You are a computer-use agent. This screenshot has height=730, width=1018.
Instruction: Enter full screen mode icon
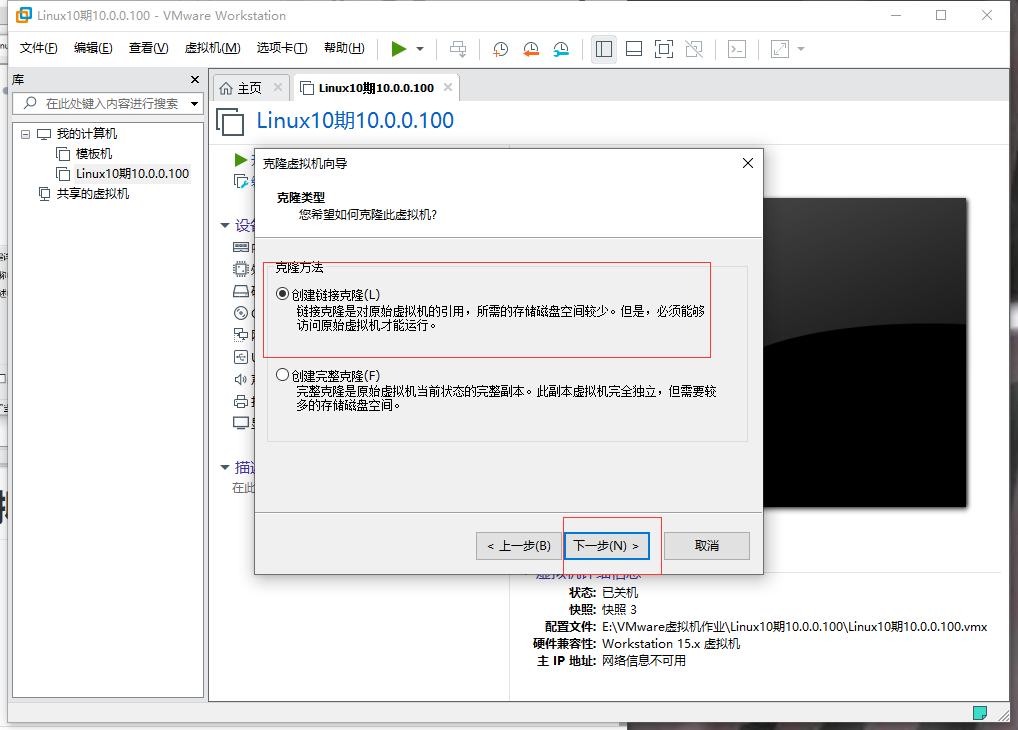click(664, 49)
